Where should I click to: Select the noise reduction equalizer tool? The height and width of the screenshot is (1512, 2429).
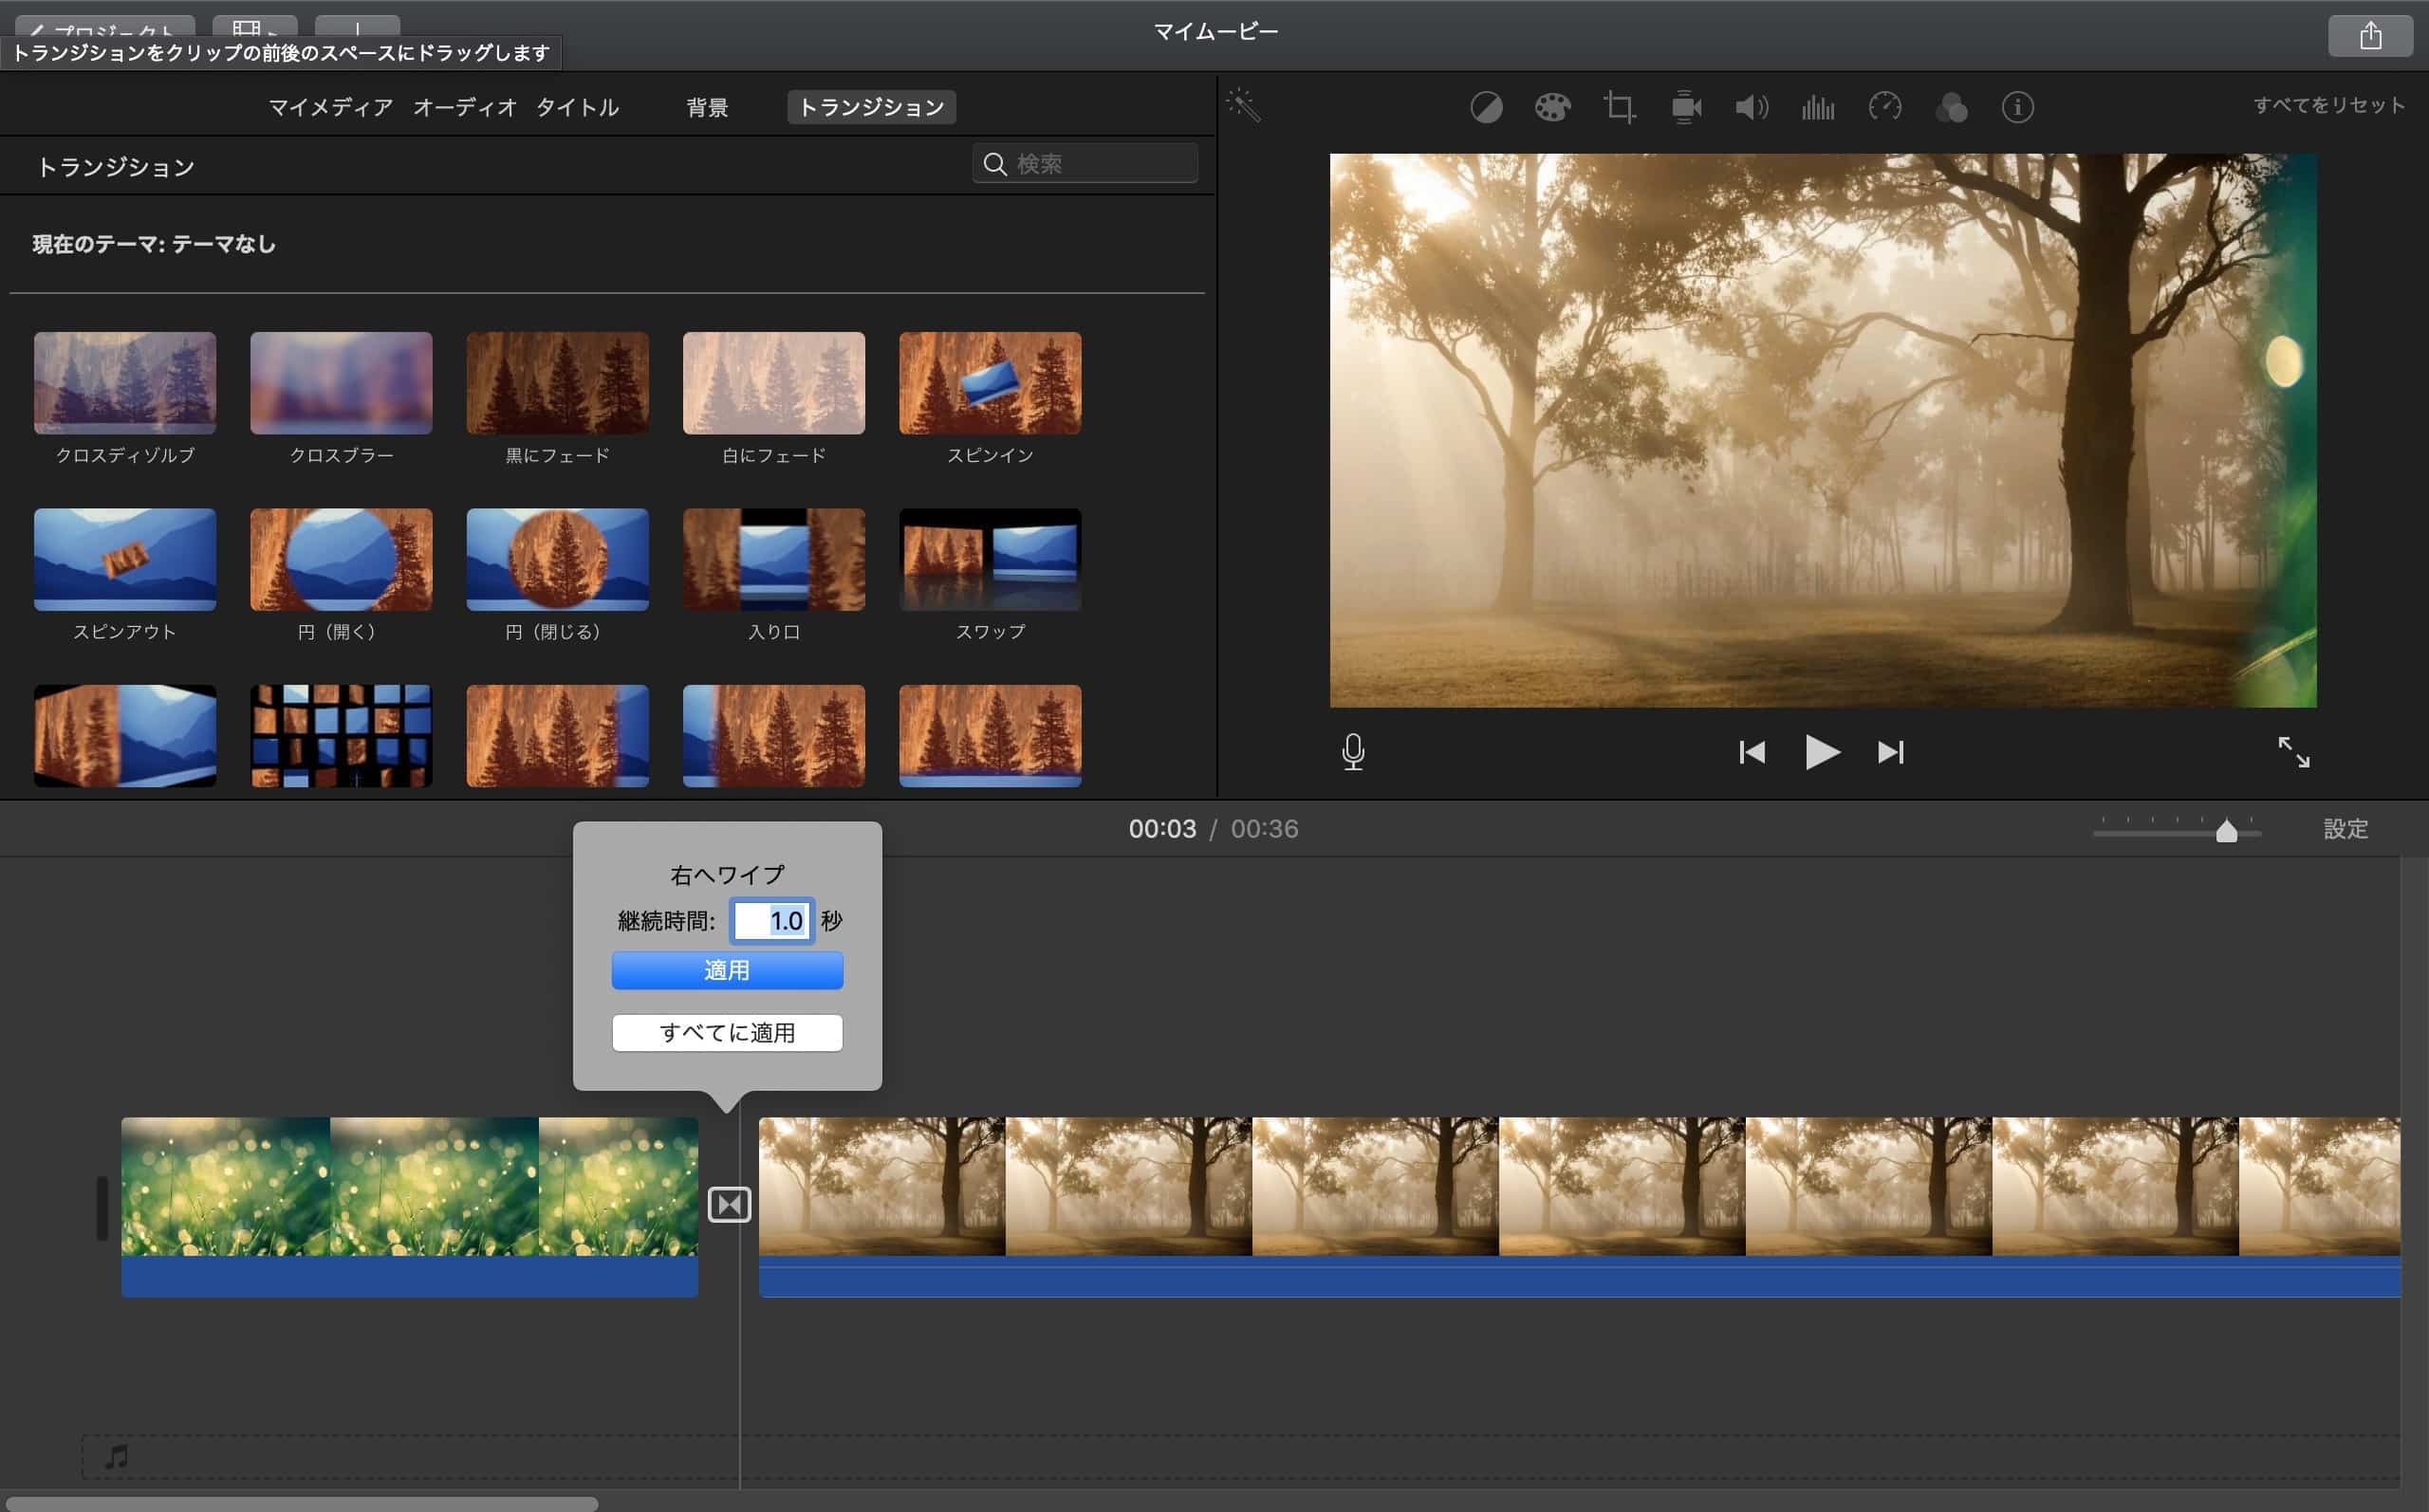(1818, 107)
